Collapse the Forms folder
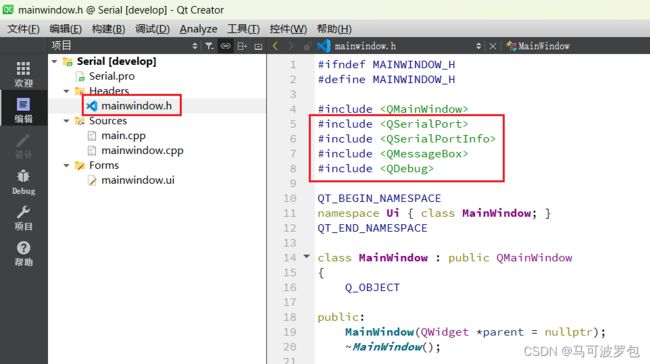Image resolution: width=650 pixels, height=364 pixels. click(x=66, y=165)
